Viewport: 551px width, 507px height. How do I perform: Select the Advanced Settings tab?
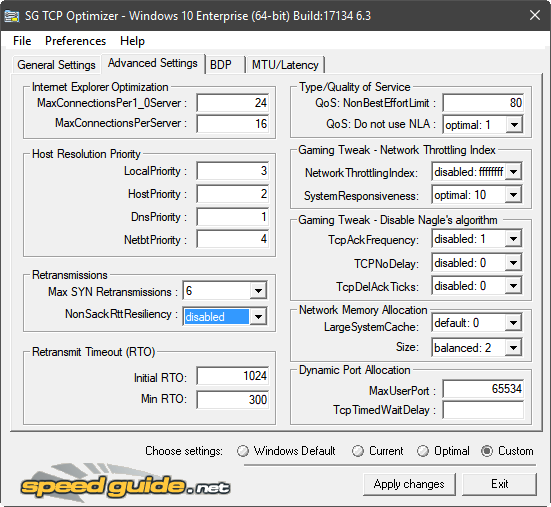[x=153, y=63]
